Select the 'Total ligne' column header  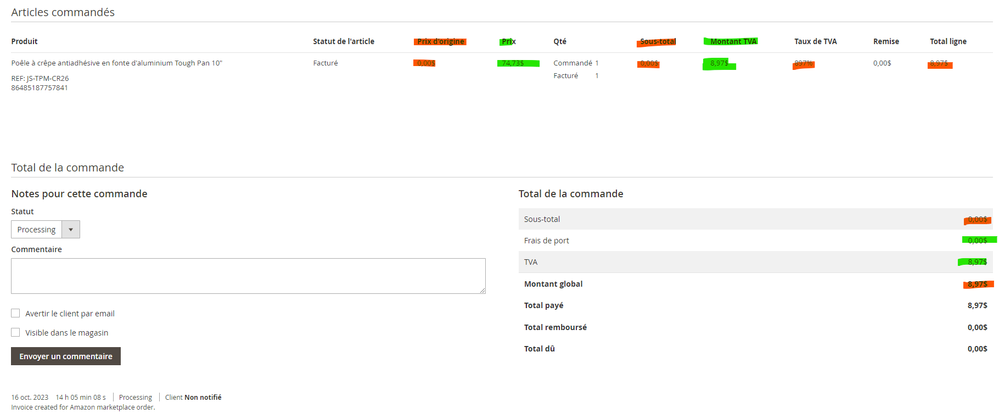tap(948, 41)
